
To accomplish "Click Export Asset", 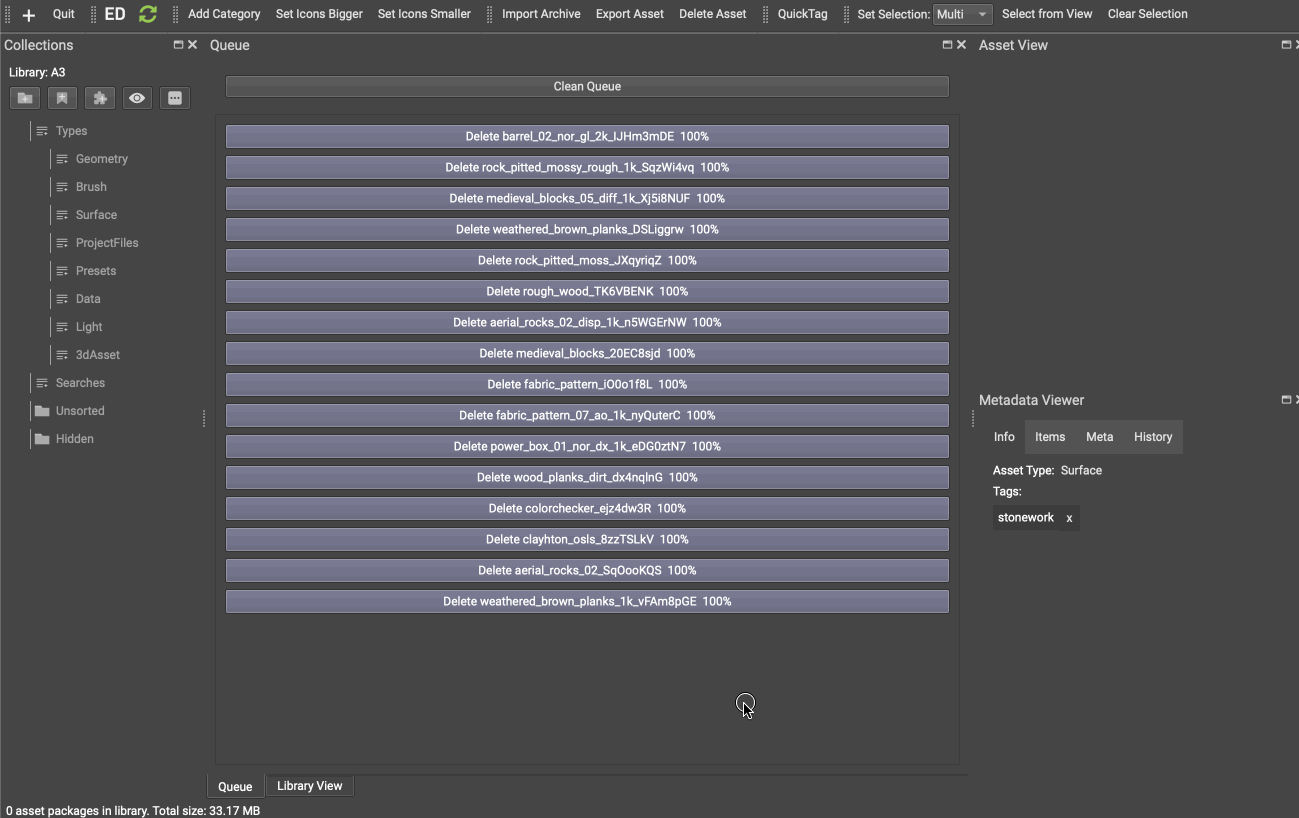I will 630,14.
